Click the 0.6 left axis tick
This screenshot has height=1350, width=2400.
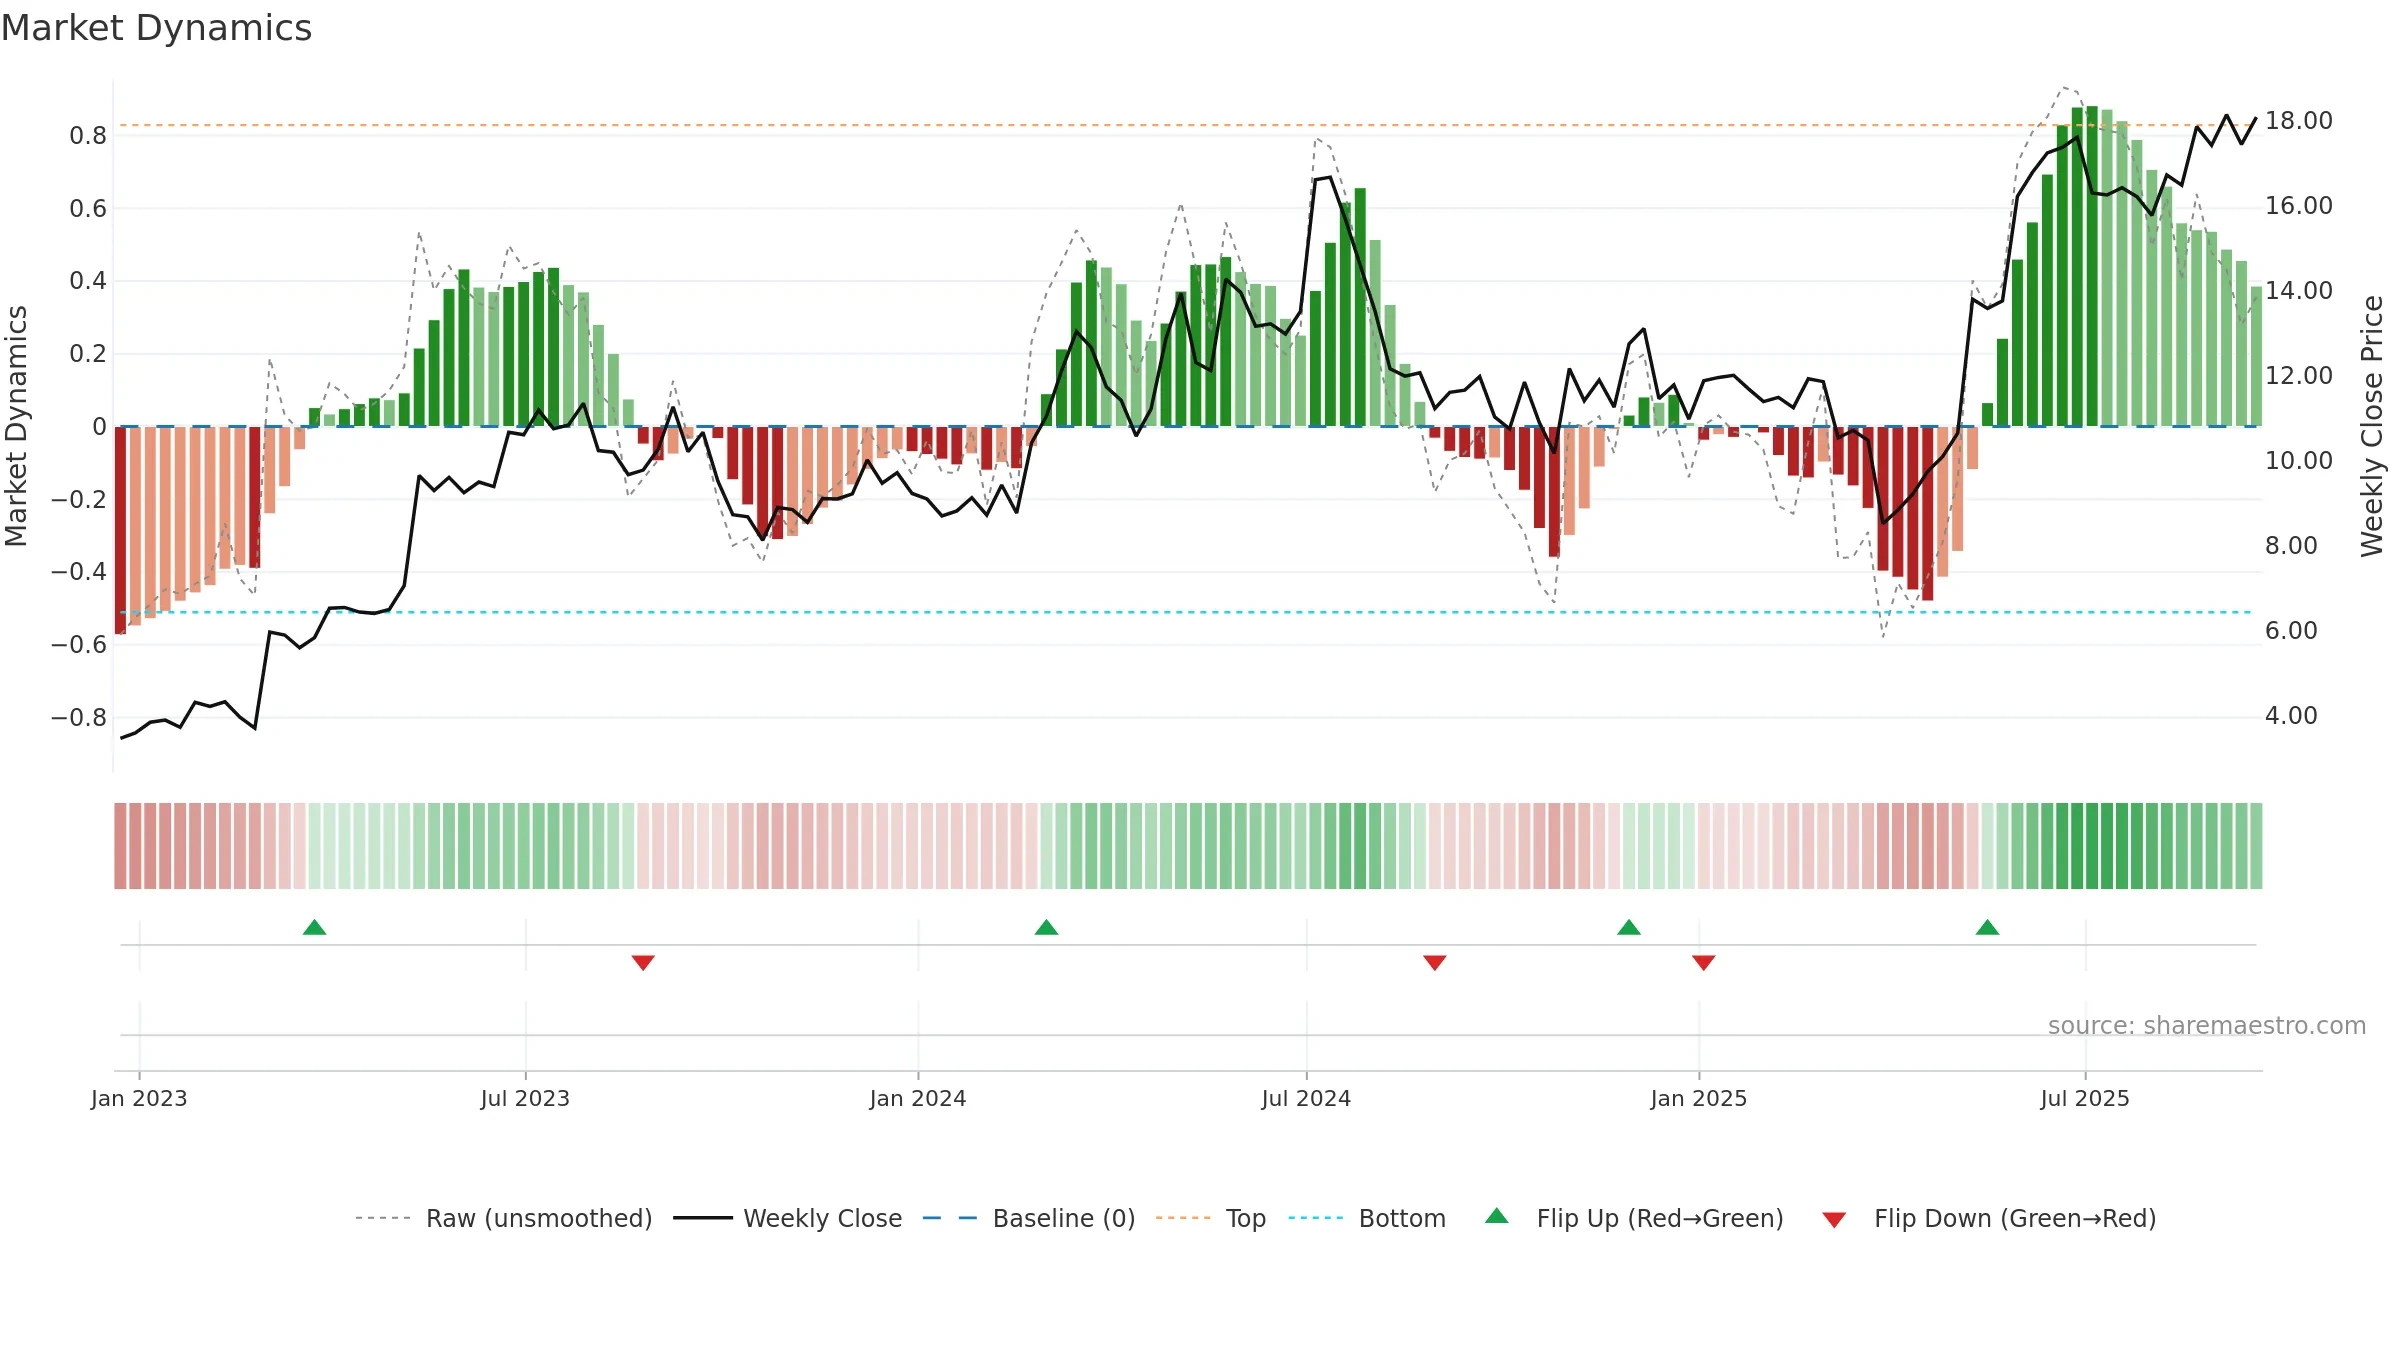(88, 209)
